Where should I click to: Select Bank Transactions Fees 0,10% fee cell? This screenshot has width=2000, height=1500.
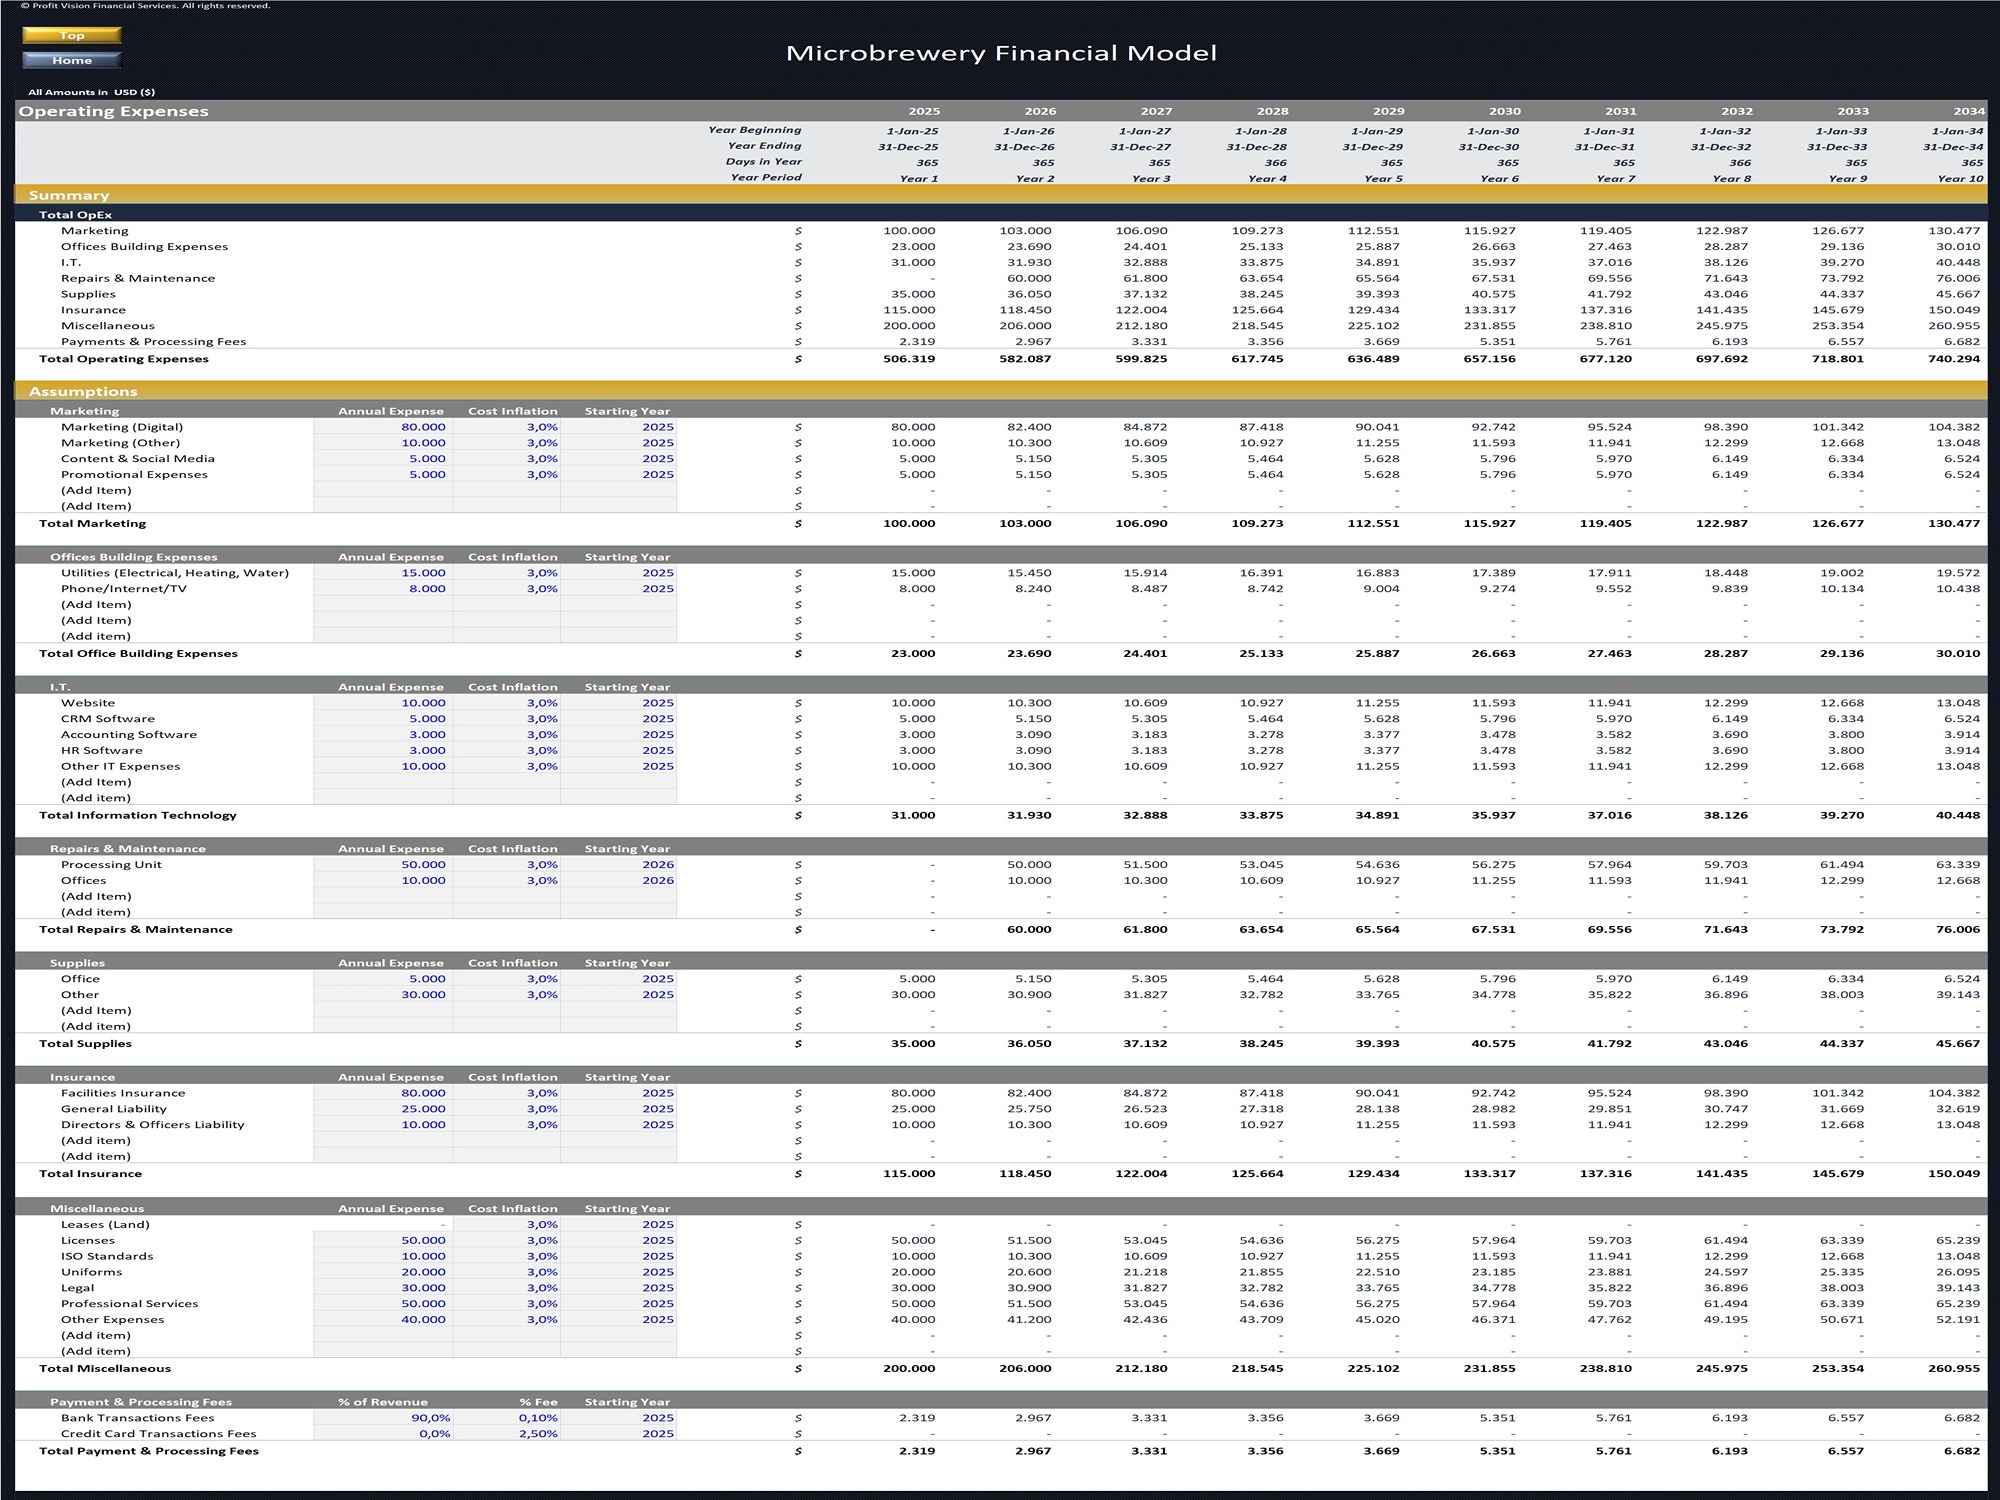point(507,1418)
